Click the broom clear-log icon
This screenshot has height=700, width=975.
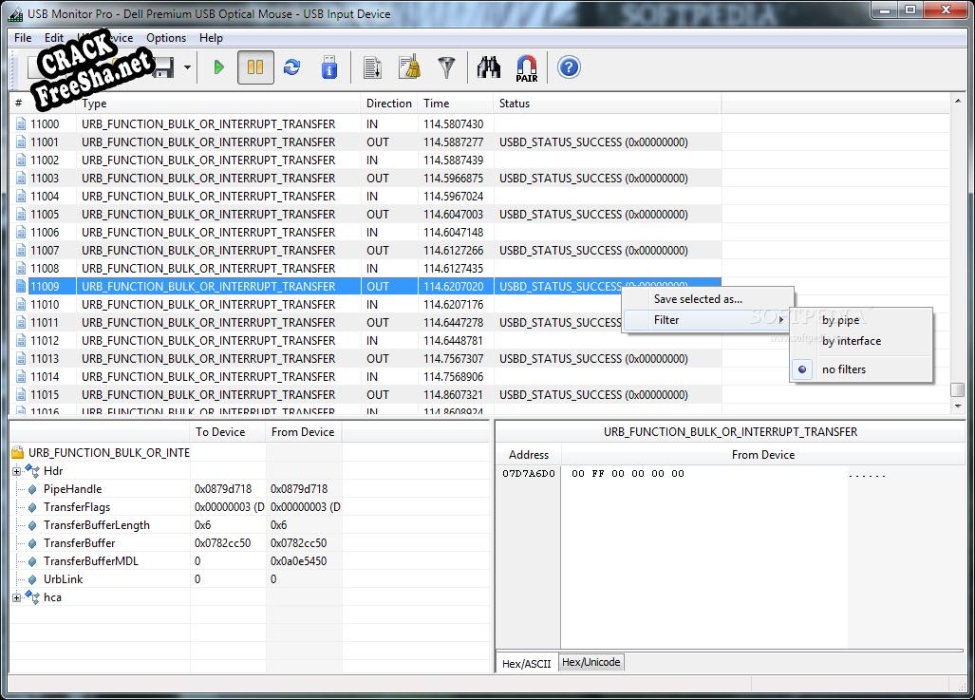(409, 68)
